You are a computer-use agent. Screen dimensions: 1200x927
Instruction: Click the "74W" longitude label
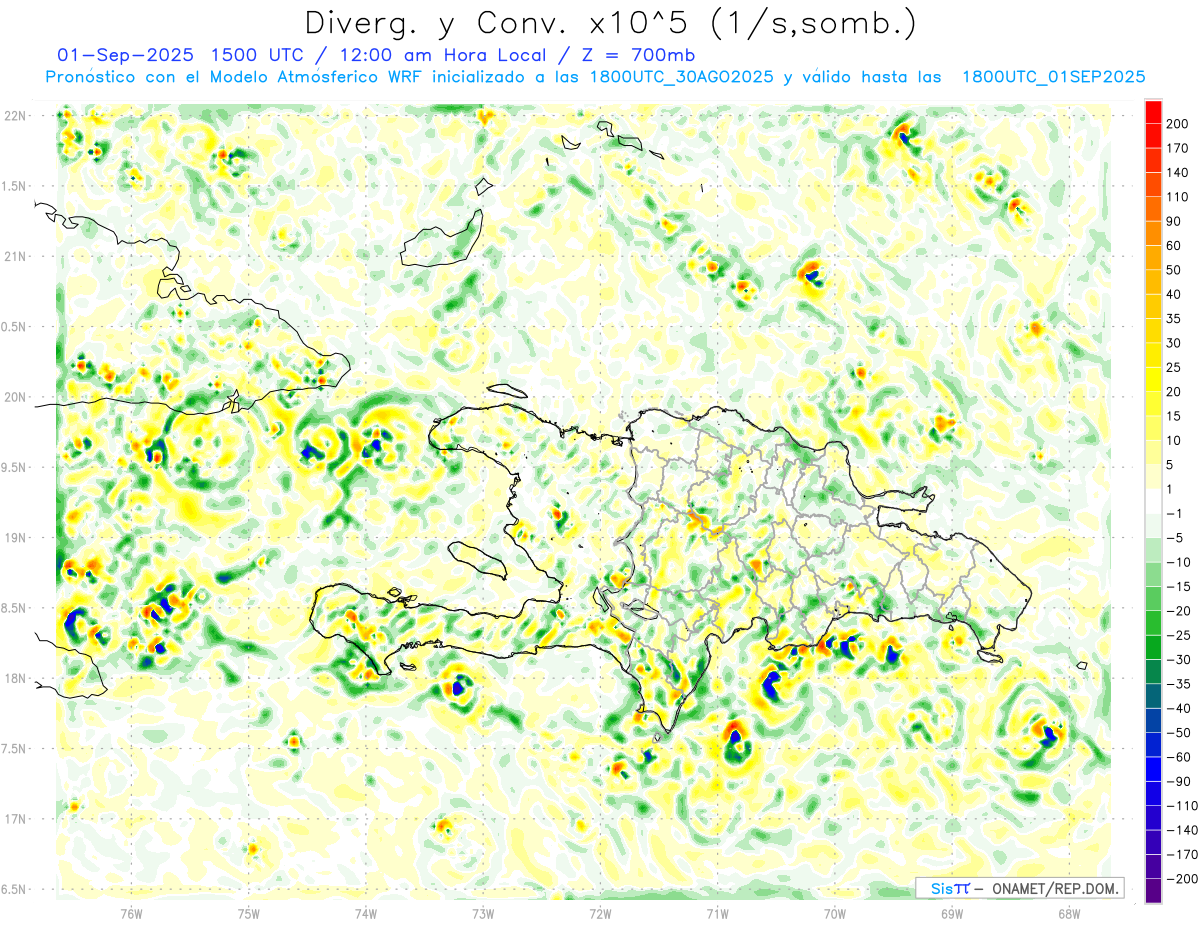(365, 914)
